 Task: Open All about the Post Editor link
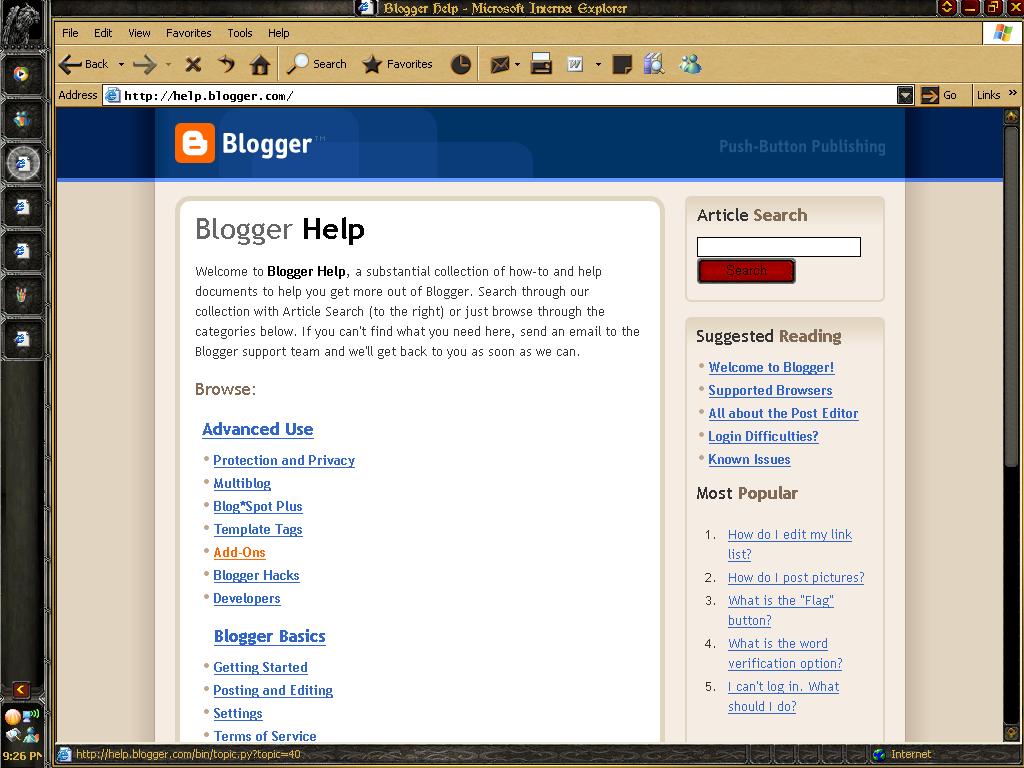783,413
